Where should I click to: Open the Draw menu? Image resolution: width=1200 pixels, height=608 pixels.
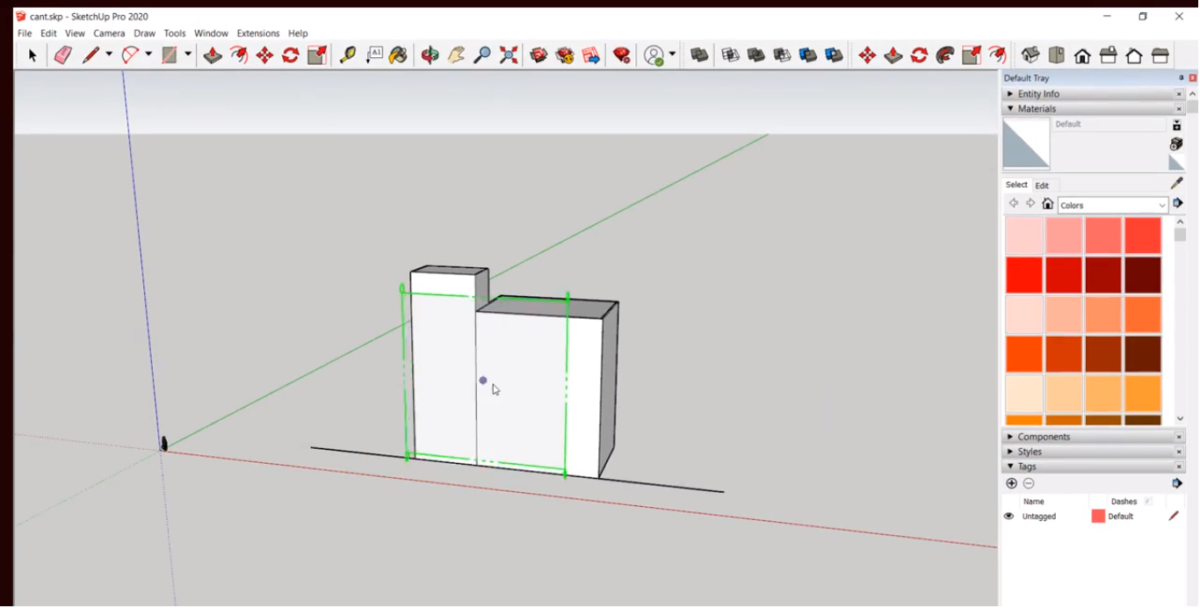click(x=145, y=33)
